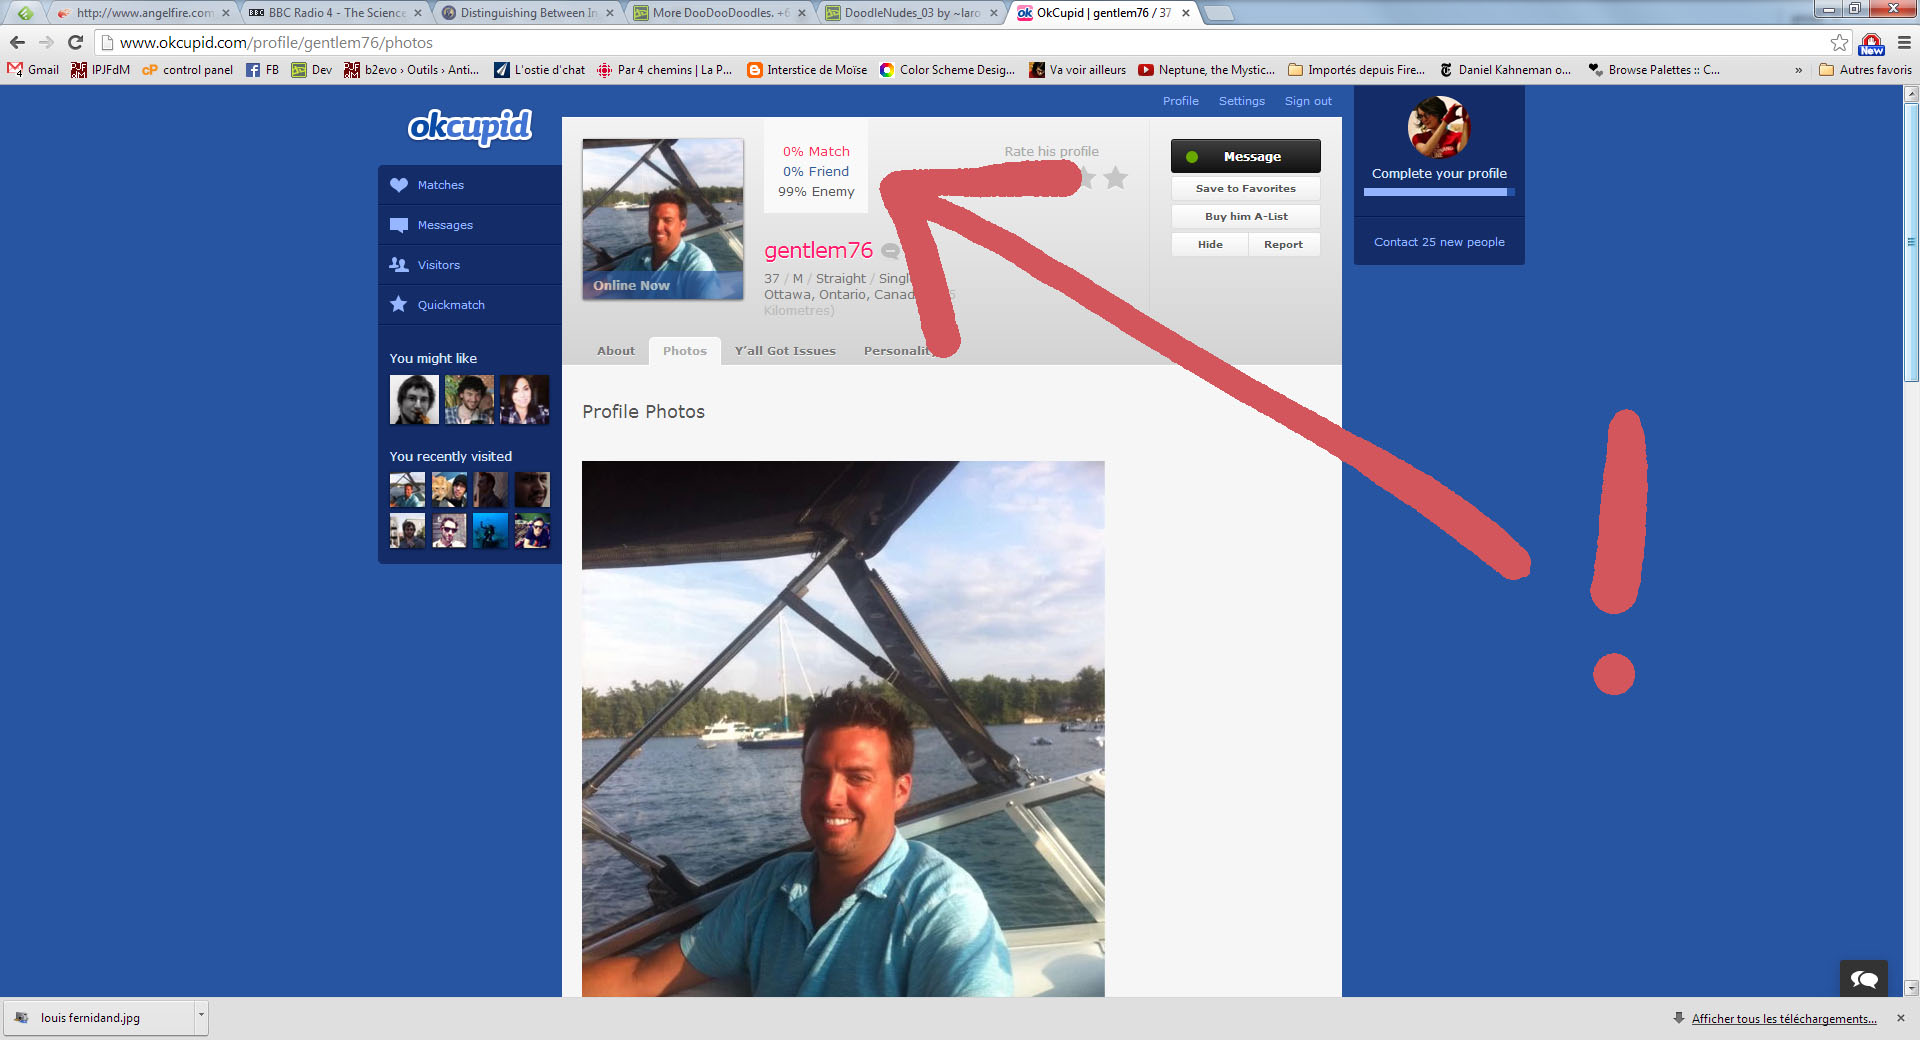This screenshot has width=1920, height=1040.
Task: Bookmark page with star icon in address bar
Action: (x=1839, y=42)
